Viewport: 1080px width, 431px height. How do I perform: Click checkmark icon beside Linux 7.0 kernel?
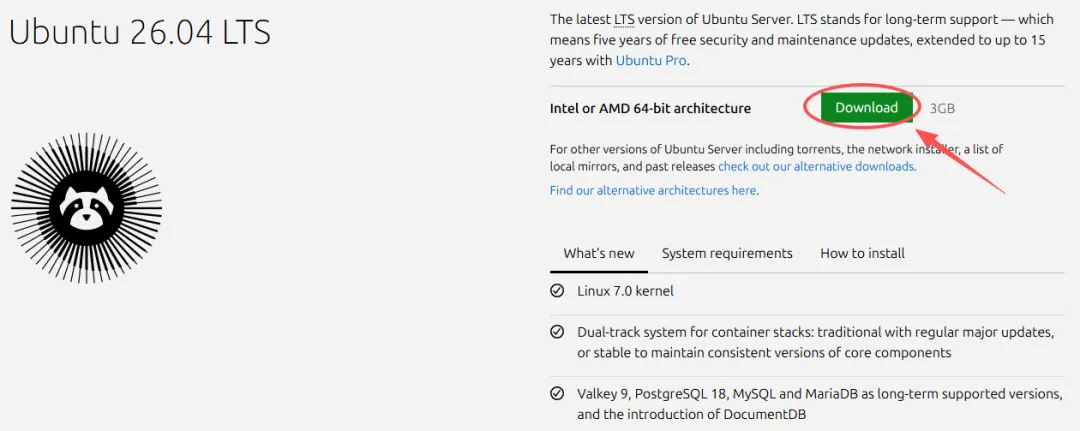point(557,291)
